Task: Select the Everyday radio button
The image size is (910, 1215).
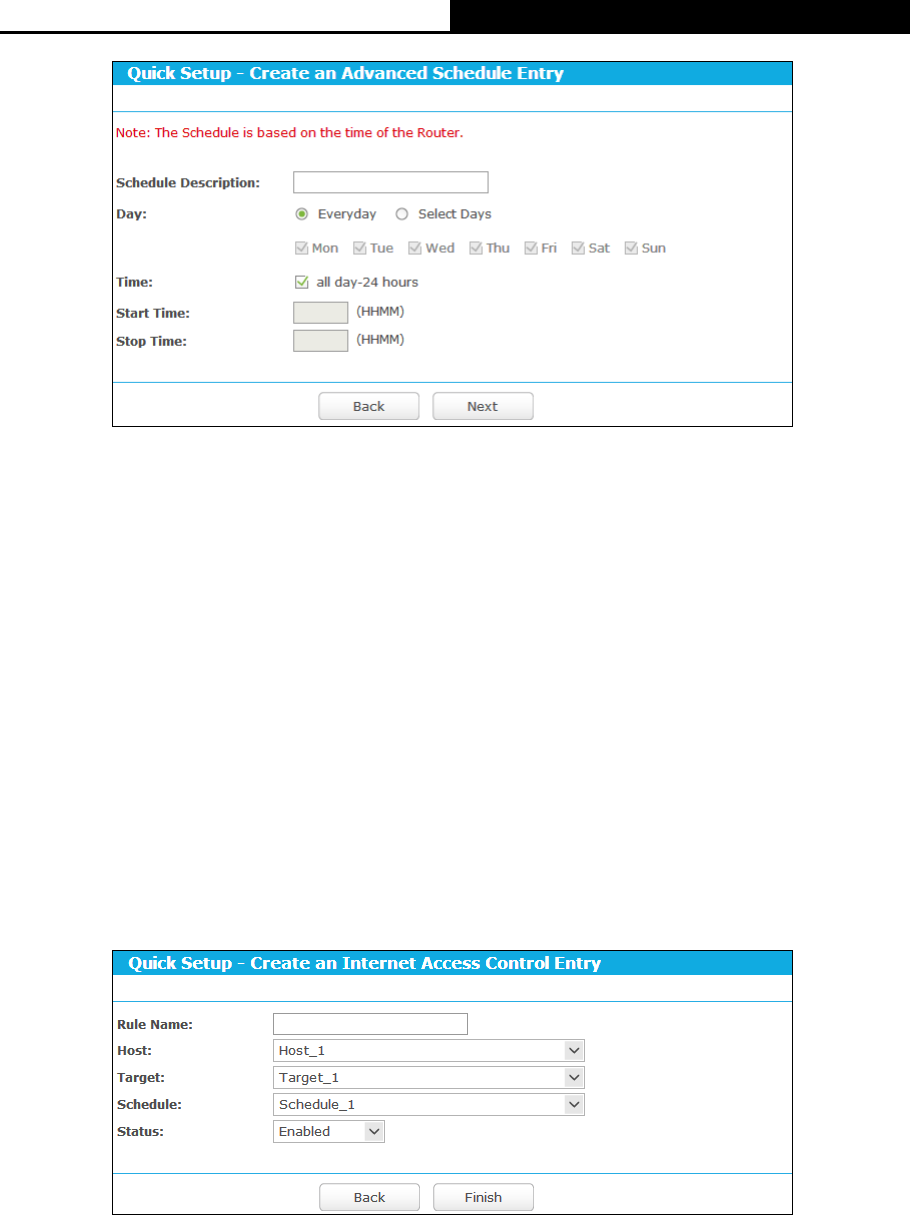Action: pyautogui.click(x=301, y=214)
